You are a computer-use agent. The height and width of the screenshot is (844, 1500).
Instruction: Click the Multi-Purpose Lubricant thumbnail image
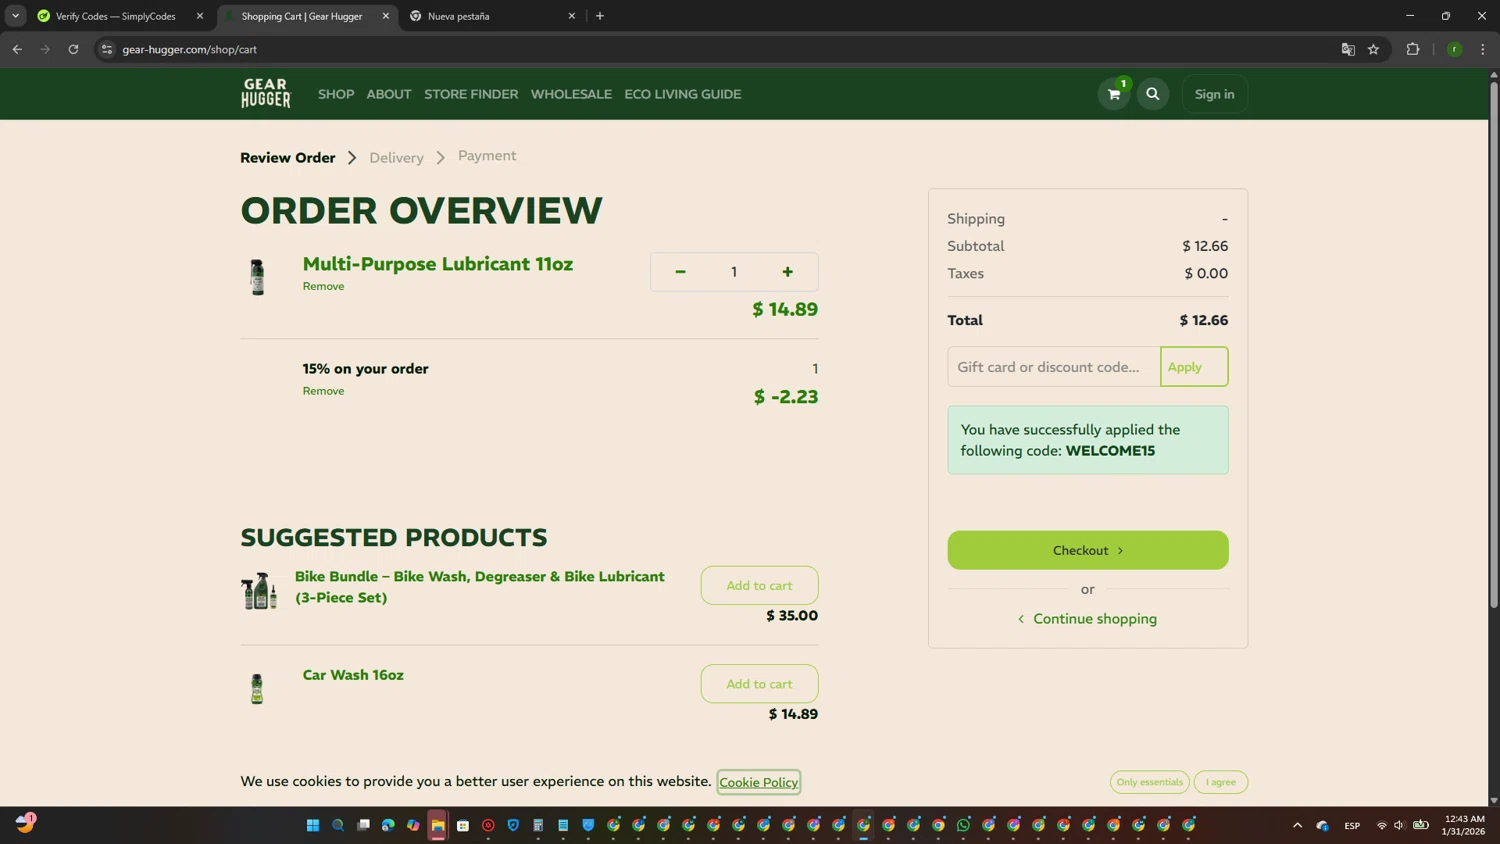coord(257,277)
